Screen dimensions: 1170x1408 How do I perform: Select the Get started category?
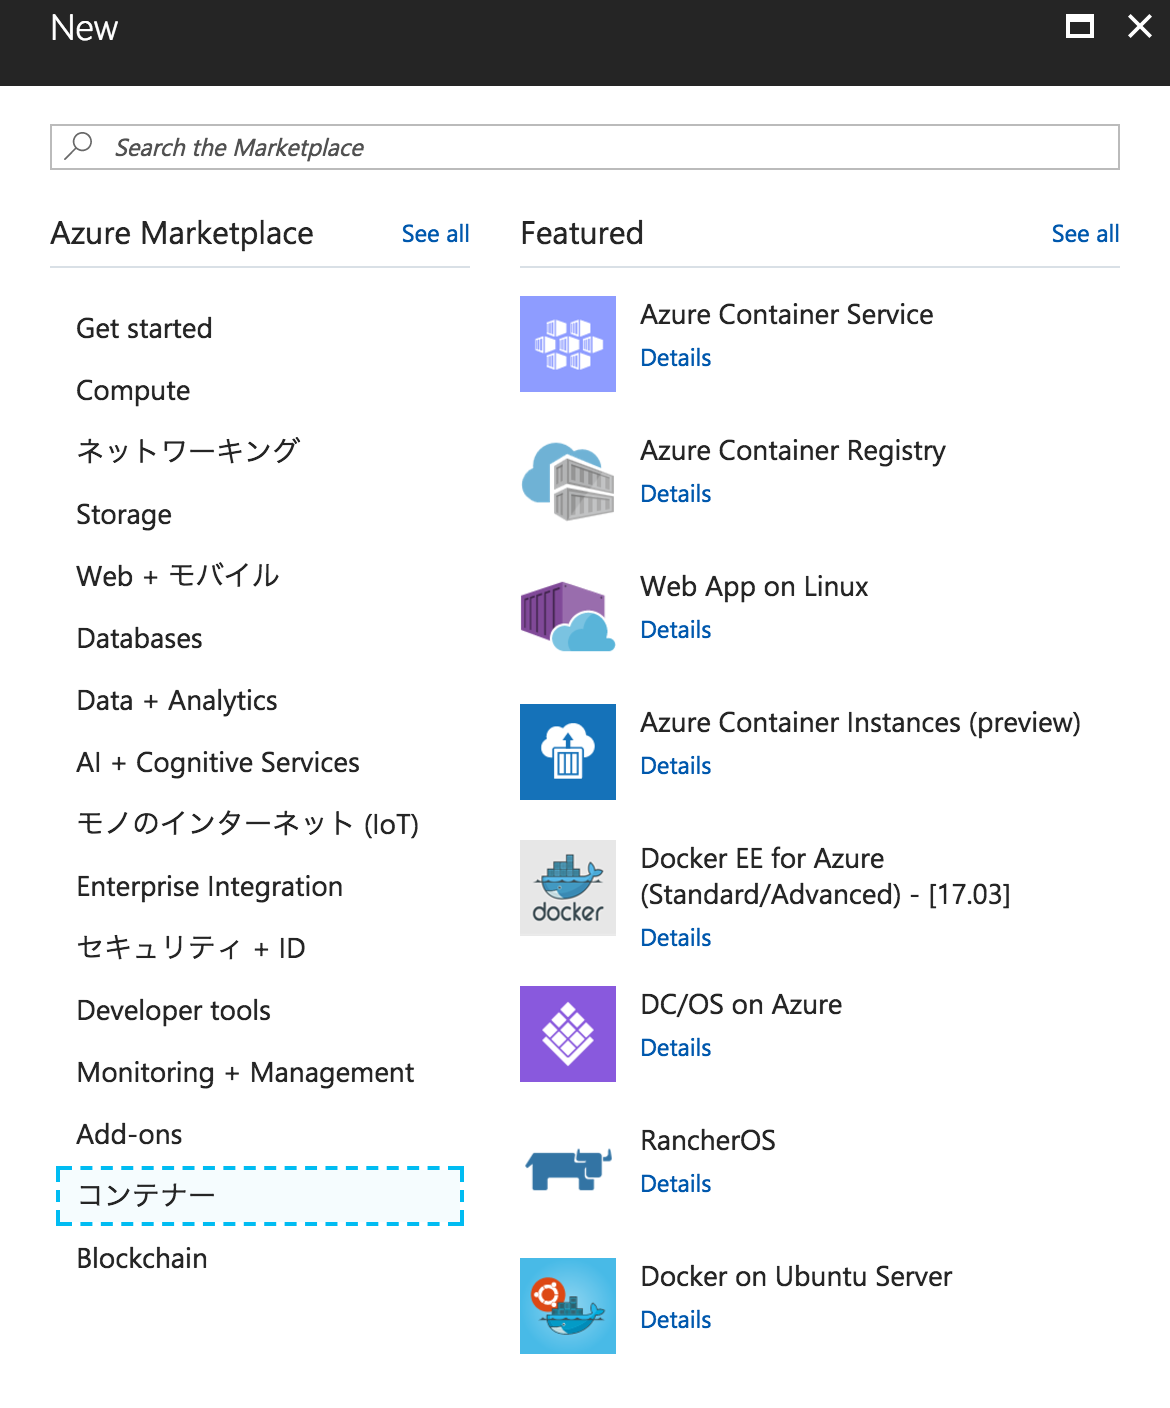[x=144, y=328]
